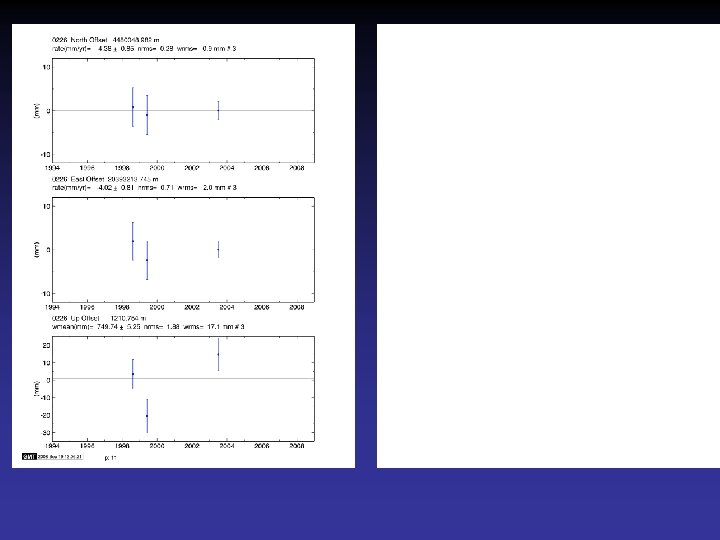720x540 pixels.
Task: Click the GMT logo below the plots
Action: coord(29,456)
